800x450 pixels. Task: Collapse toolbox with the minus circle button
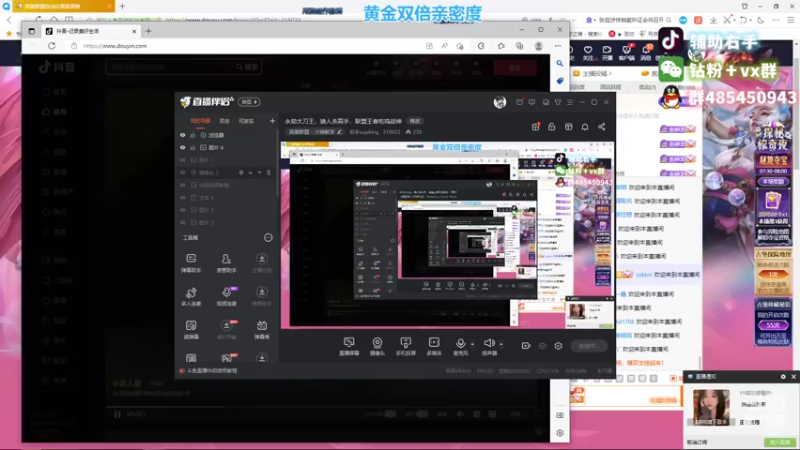268,237
